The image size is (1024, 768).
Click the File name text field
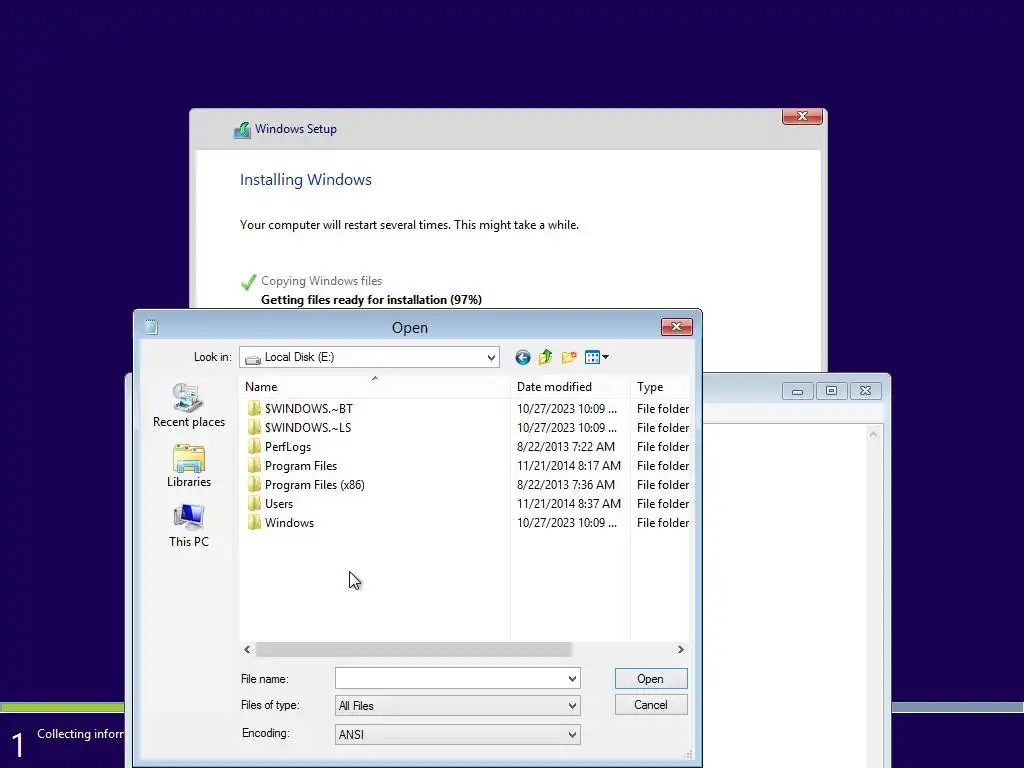pyautogui.click(x=451, y=679)
